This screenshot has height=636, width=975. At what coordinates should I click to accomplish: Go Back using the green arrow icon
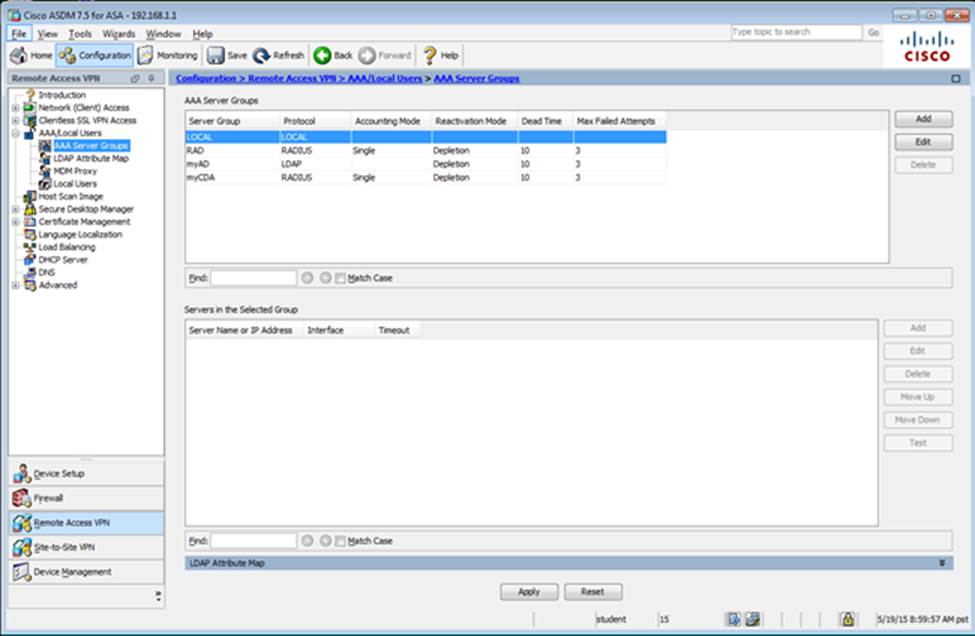323,56
